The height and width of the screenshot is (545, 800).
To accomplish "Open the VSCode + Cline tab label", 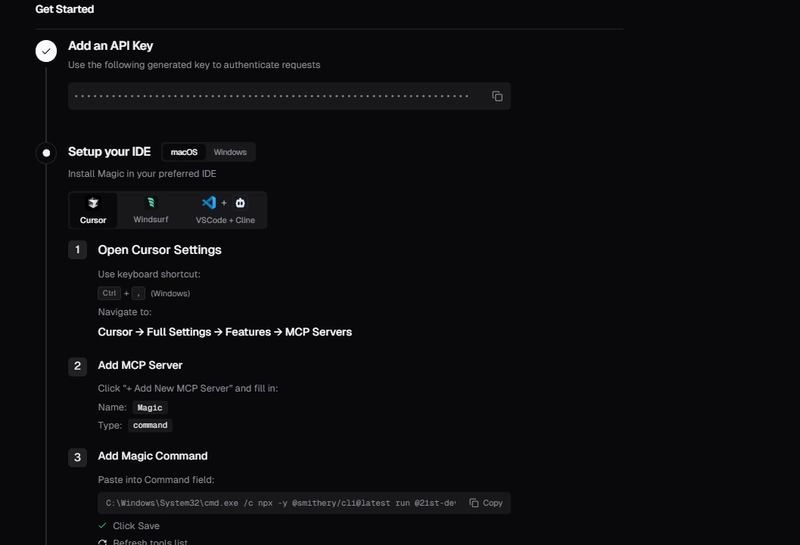I will (x=225, y=220).
